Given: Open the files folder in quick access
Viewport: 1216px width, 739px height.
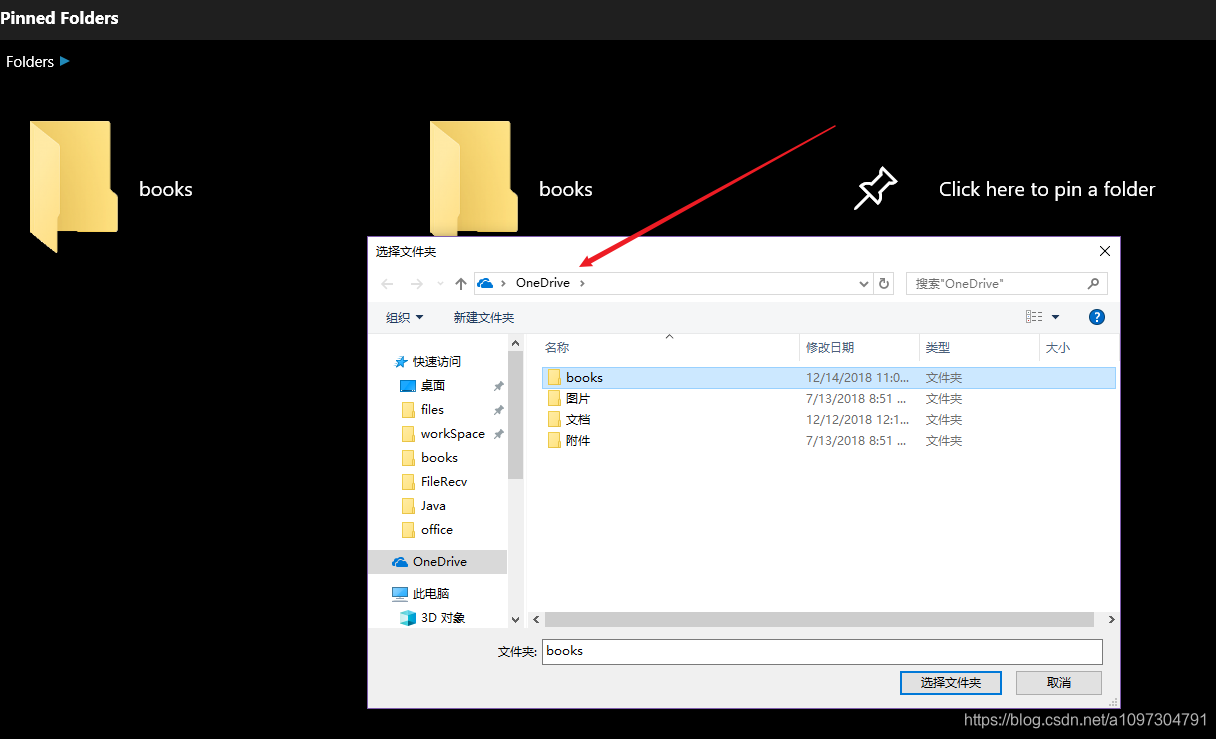Looking at the screenshot, I should click(423, 410).
